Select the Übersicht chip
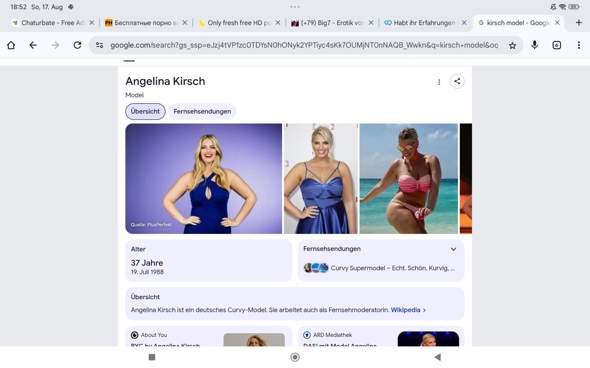Viewport: 590px width, 368px height. click(145, 111)
